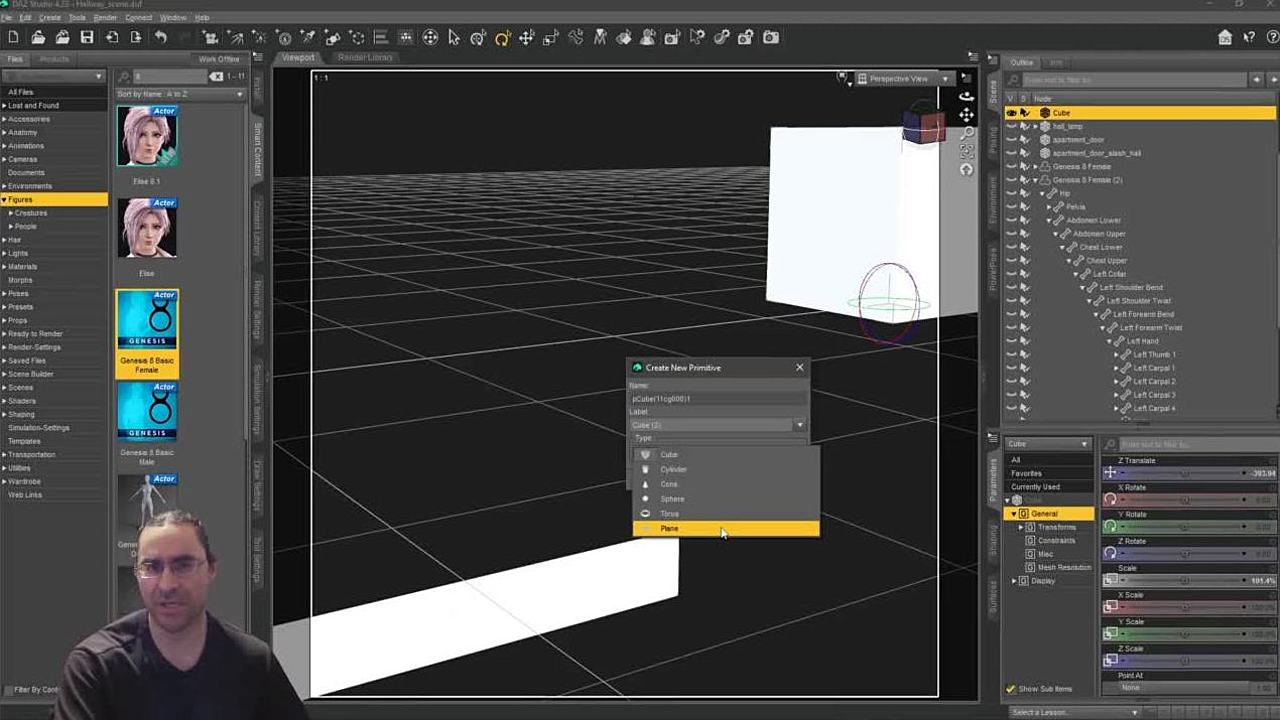Click the Y Rotate icon in Parameters
The image size is (1280, 720).
1110,526
